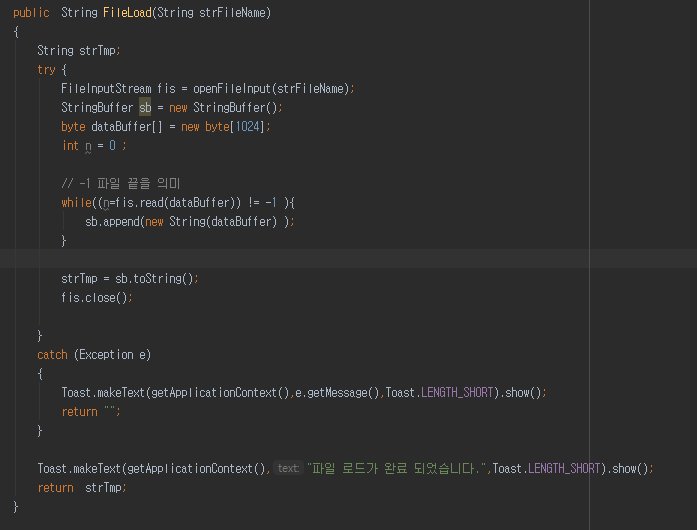This screenshot has height=530, width=697.
Task: Click the 'byte dataBuffer[]' declaration
Action: coord(112,127)
